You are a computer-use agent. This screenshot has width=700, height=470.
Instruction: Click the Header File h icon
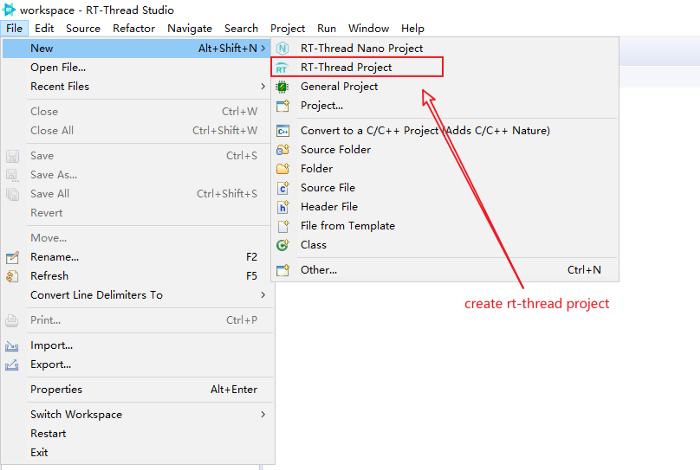283,207
